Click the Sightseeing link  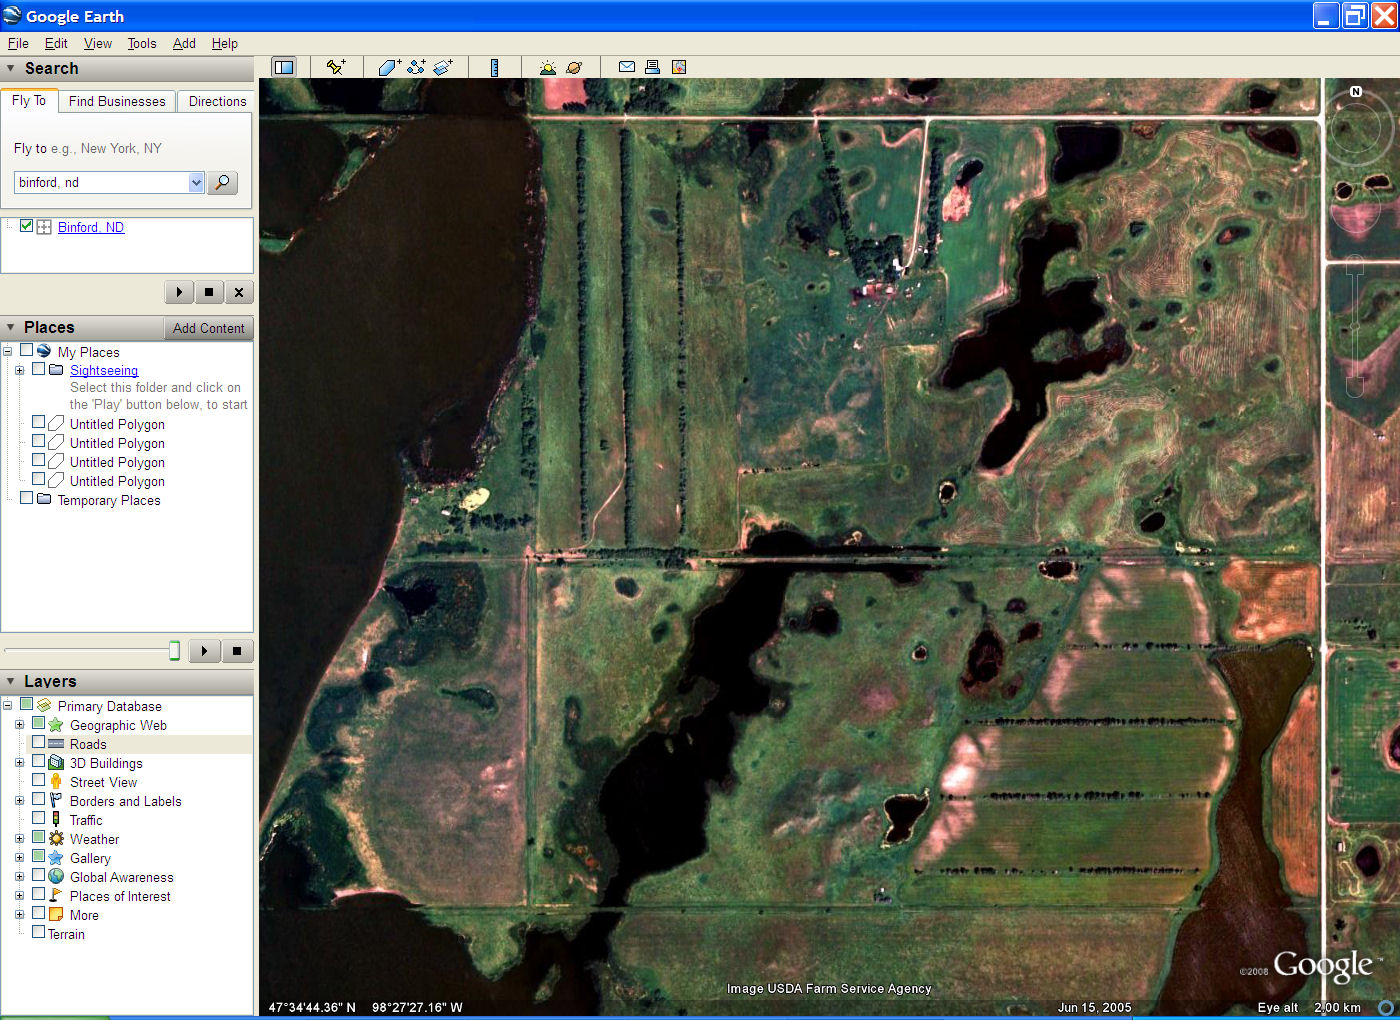104,370
